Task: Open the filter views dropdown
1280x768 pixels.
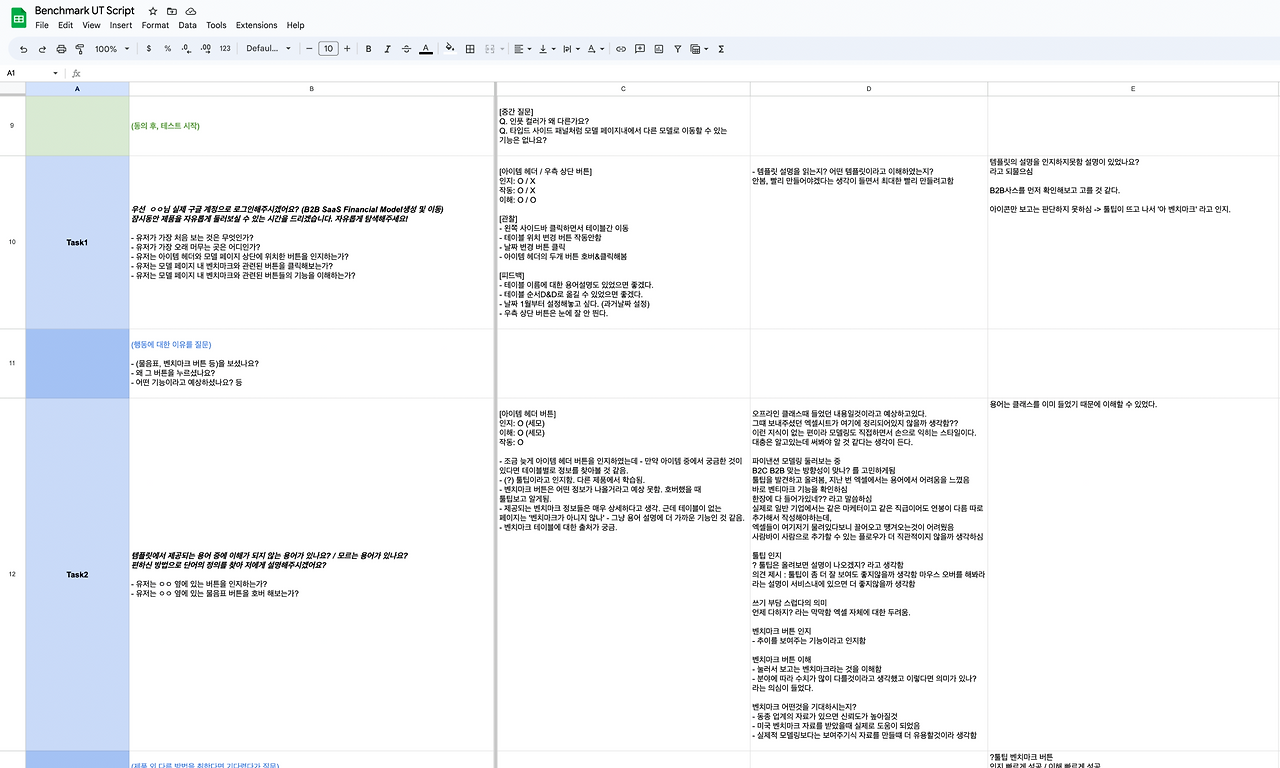Action: point(697,48)
